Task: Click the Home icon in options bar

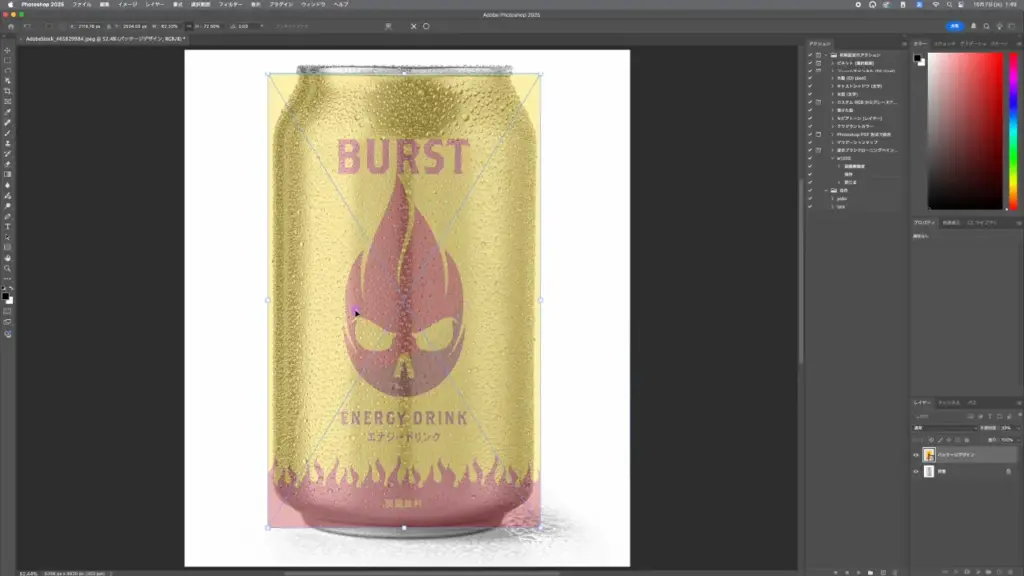Action: click(x=9, y=26)
